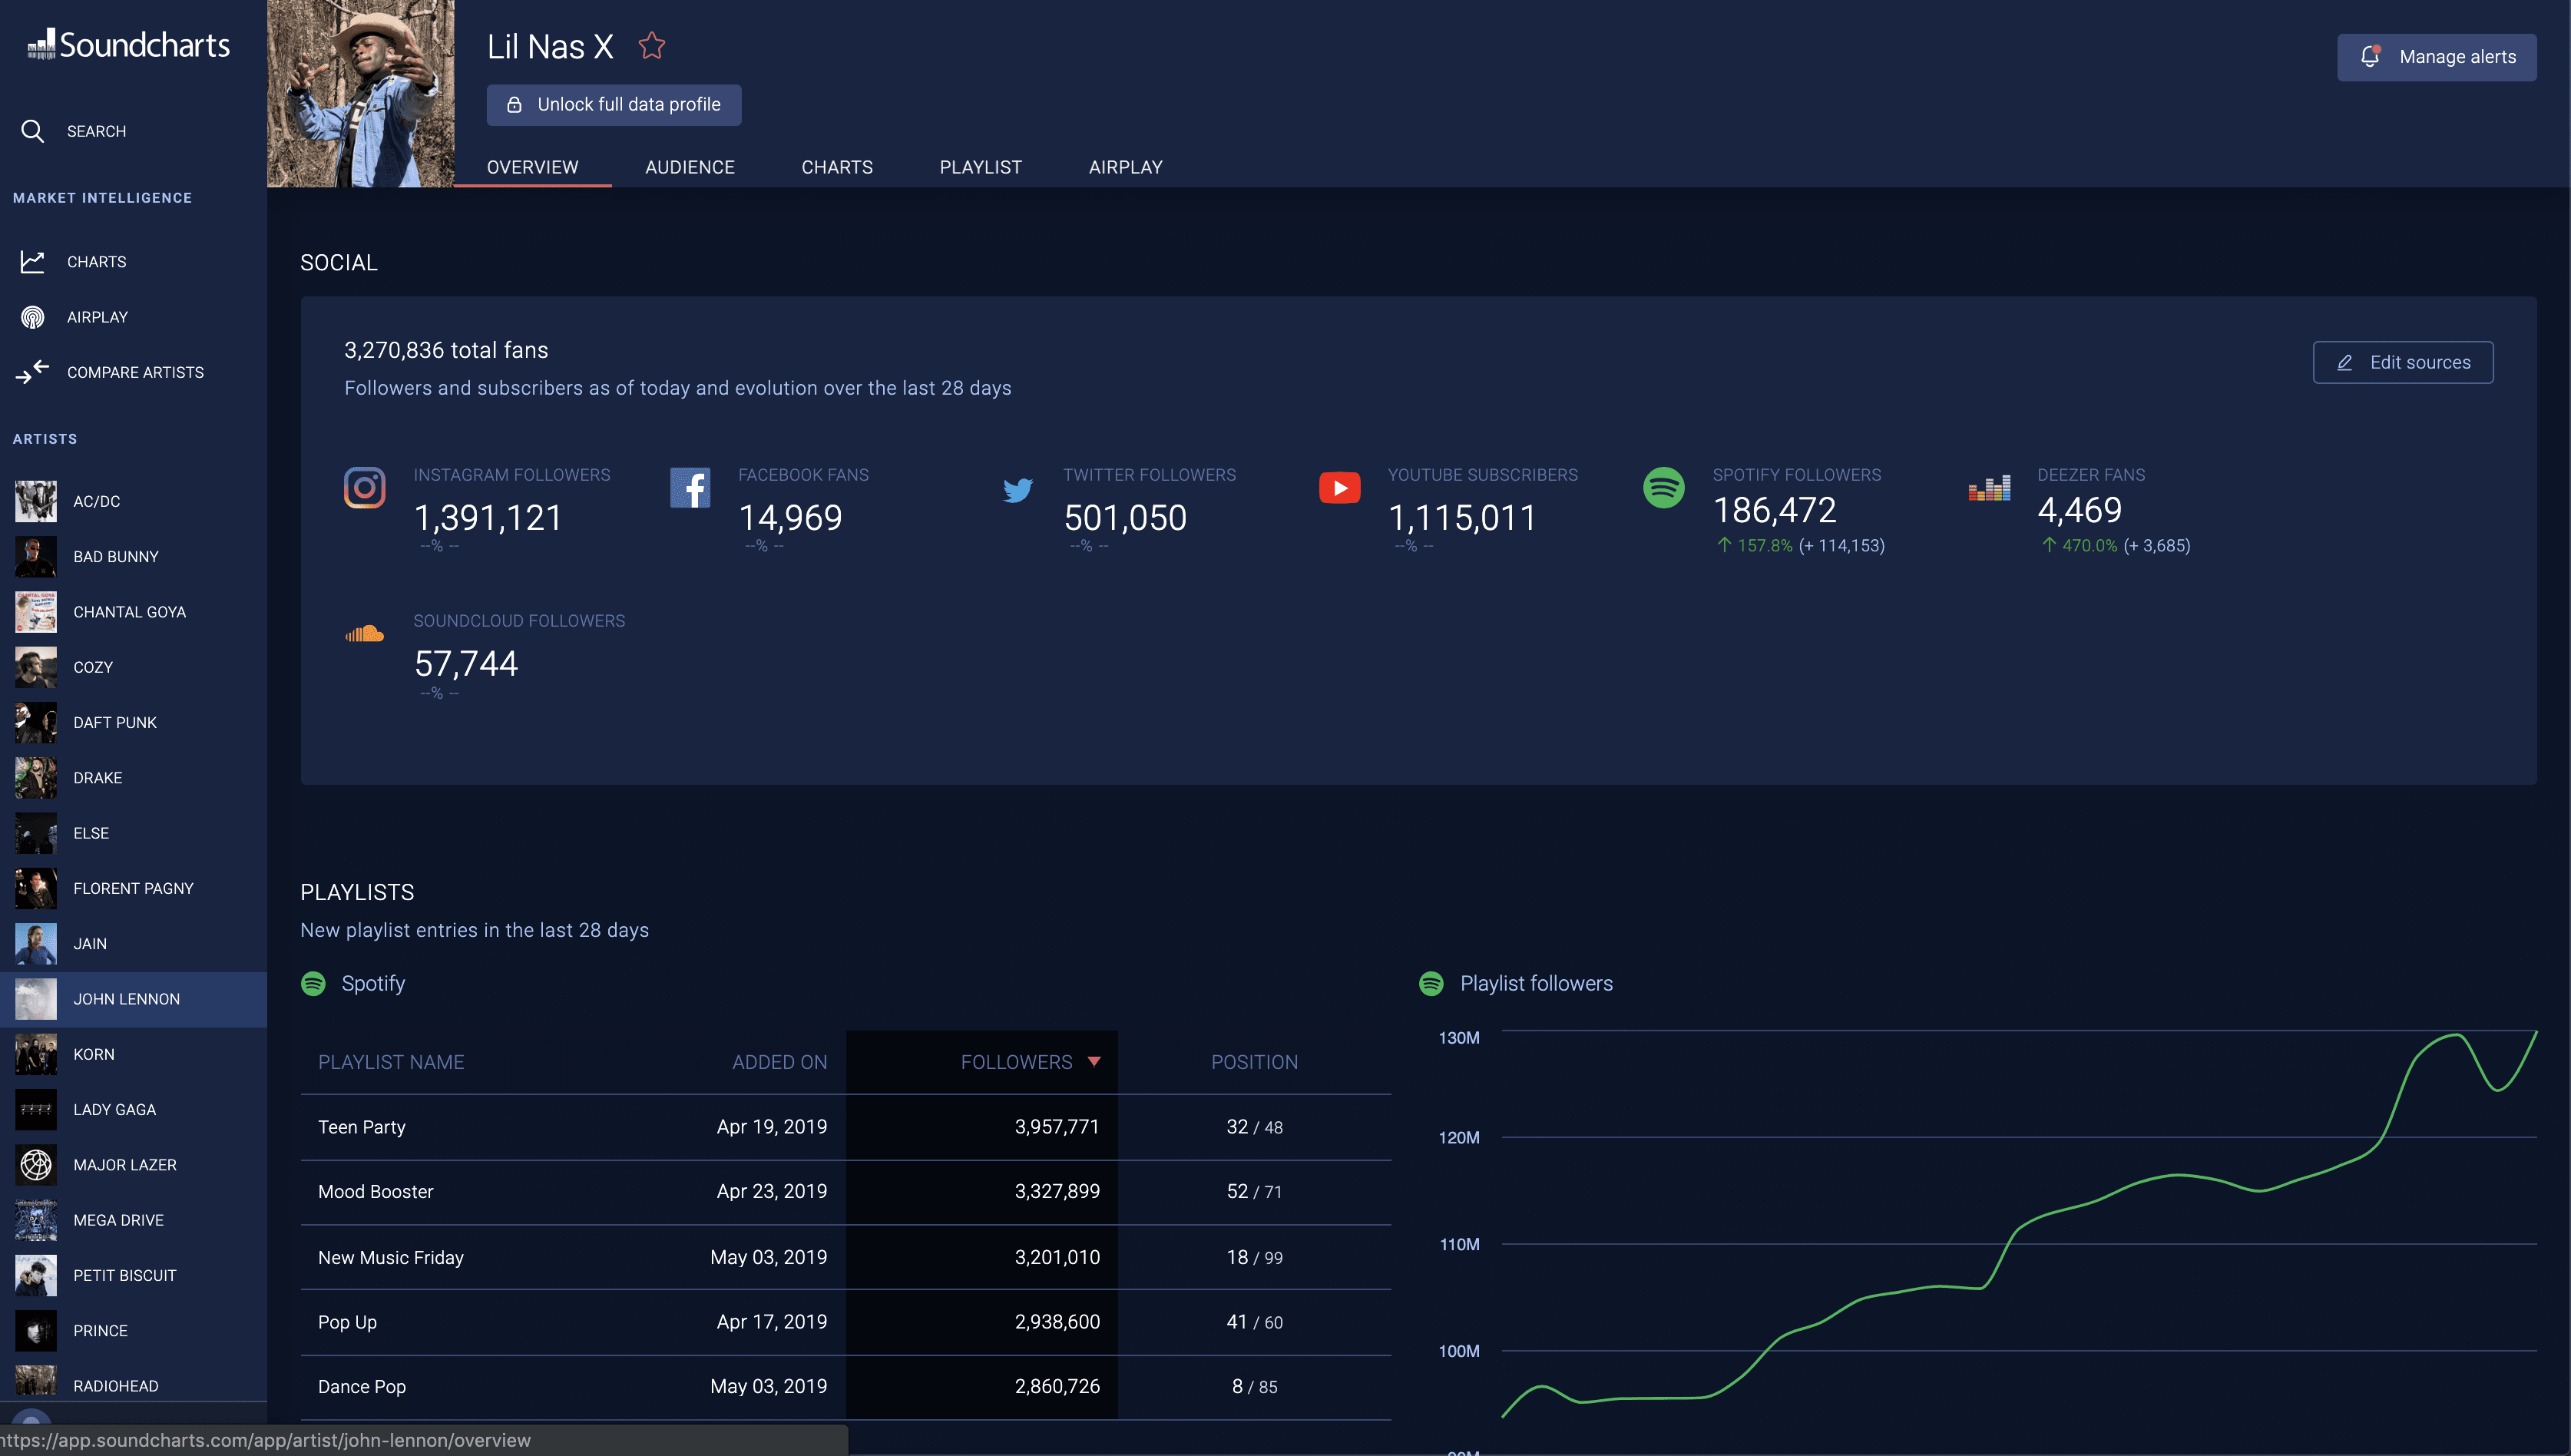Click Lil Nas X profile photo
Image resolution: width=2571 pixels, height=1456 pixels.
pos(361,93)
